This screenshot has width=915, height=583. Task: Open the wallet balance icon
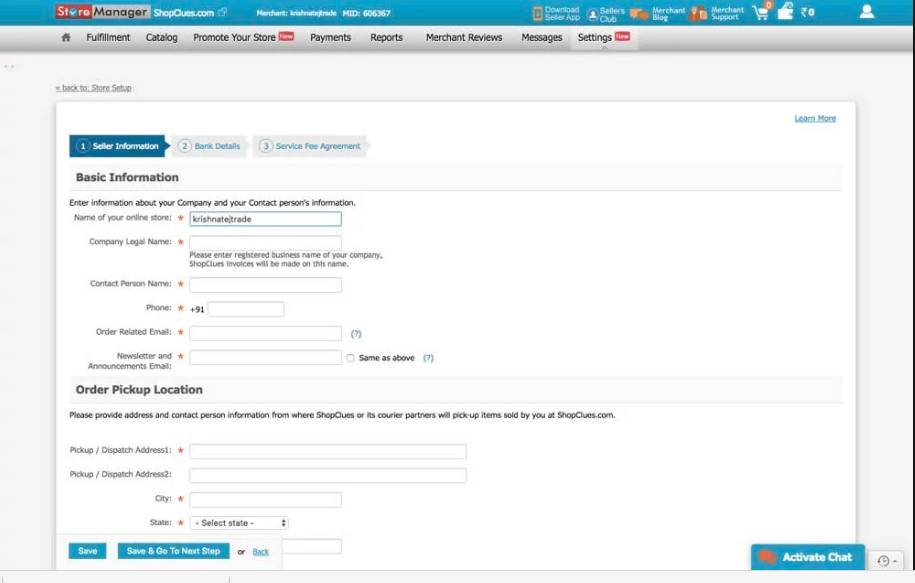click(x=786, y=12)
